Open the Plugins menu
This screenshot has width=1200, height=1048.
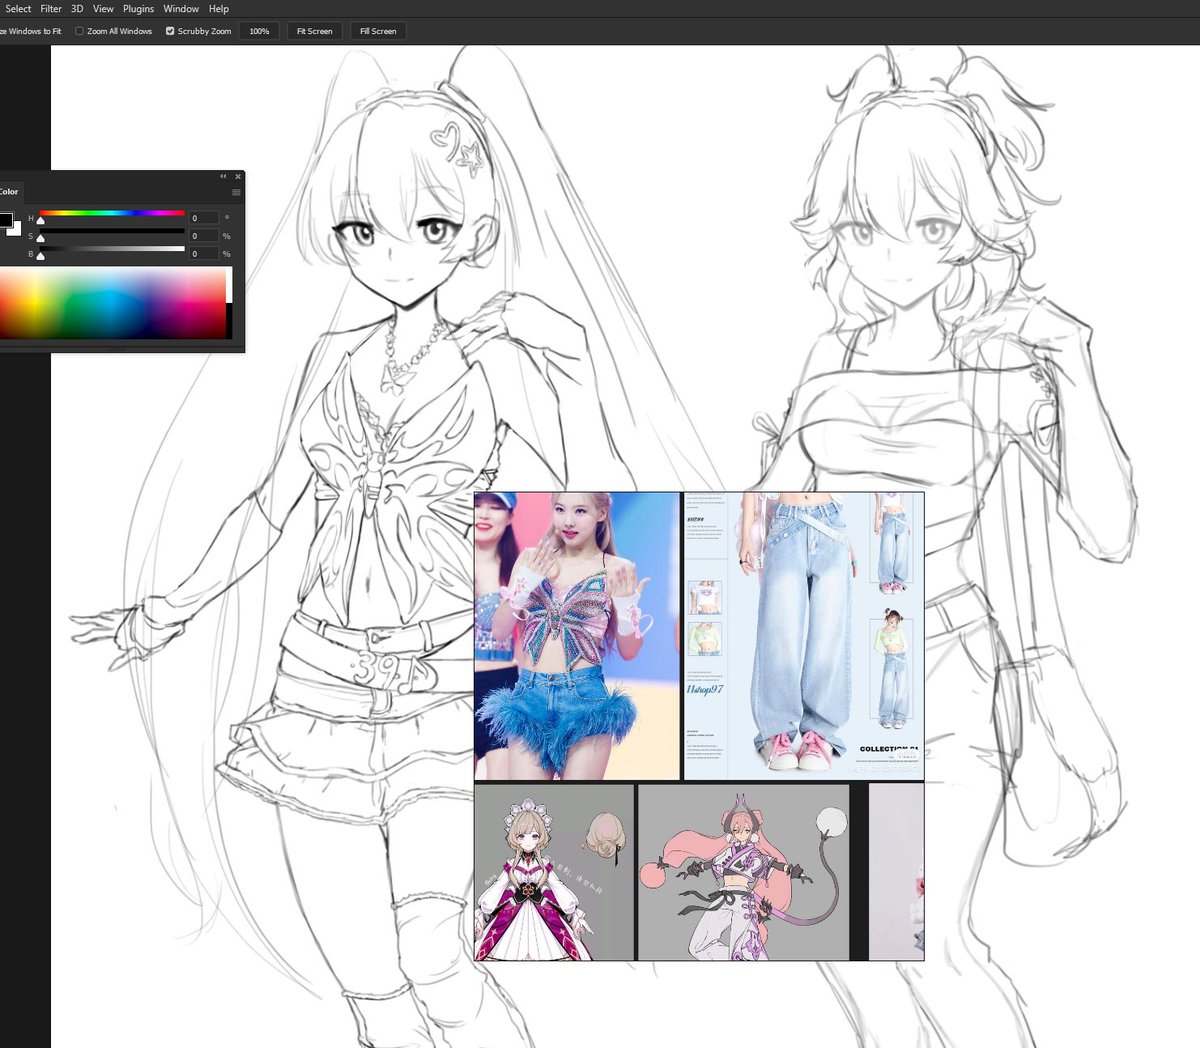tap(138, 8)
